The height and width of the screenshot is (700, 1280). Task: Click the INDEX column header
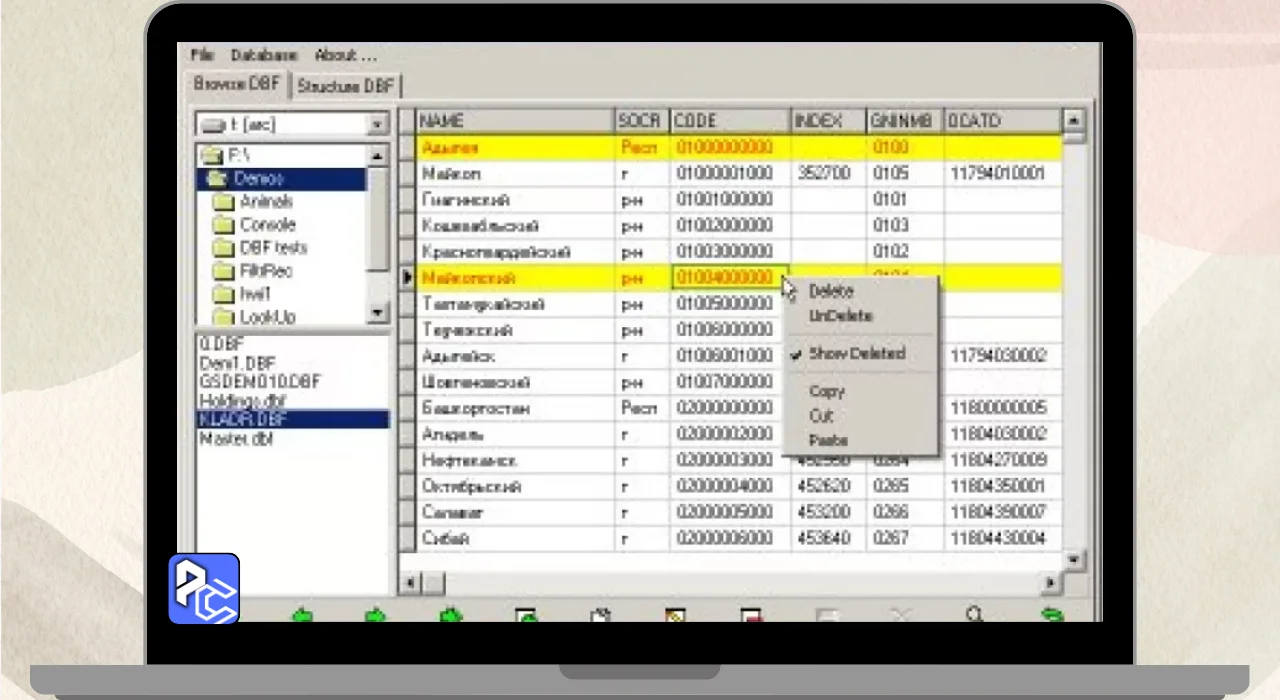pyautogui.click(x=828, y=121)
